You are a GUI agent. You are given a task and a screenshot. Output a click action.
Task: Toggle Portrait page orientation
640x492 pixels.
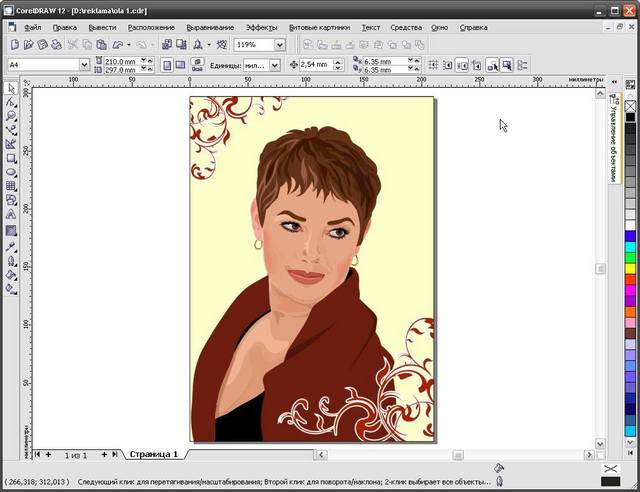tap(167, 65)
